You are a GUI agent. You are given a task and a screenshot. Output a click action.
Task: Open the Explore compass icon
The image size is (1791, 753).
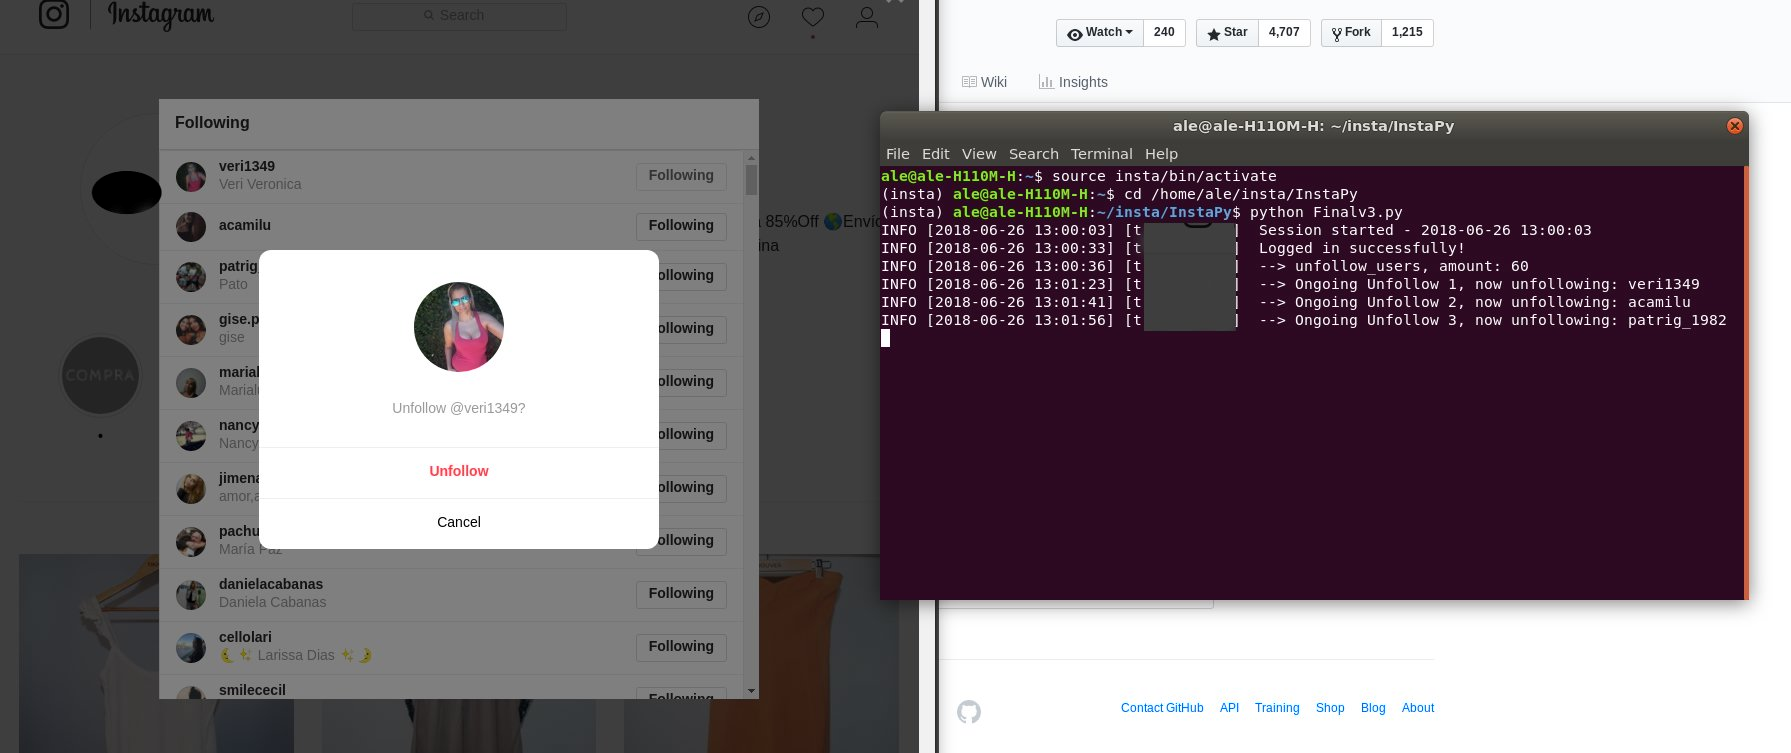coord(759,17)
